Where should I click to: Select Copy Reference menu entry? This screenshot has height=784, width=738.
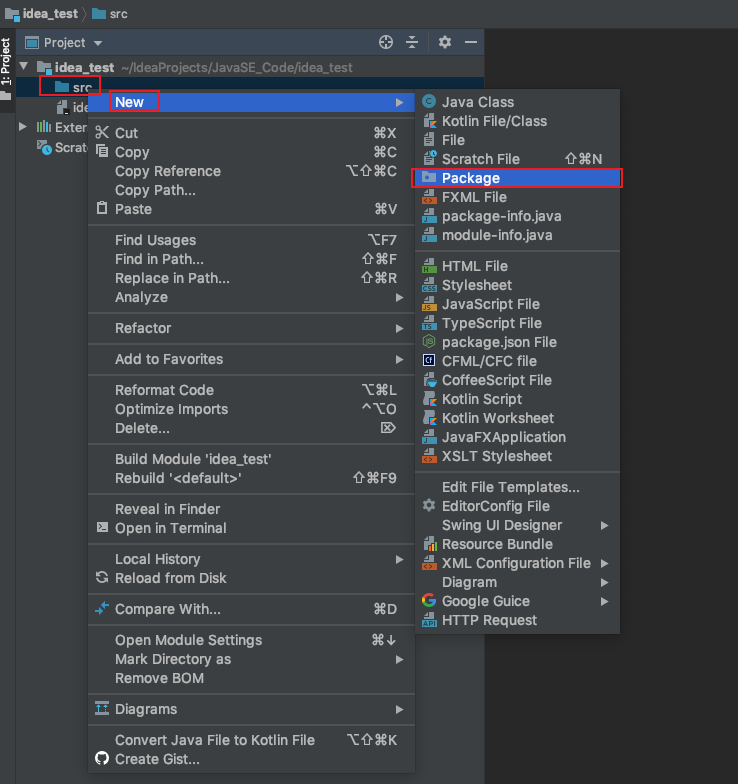251,171
